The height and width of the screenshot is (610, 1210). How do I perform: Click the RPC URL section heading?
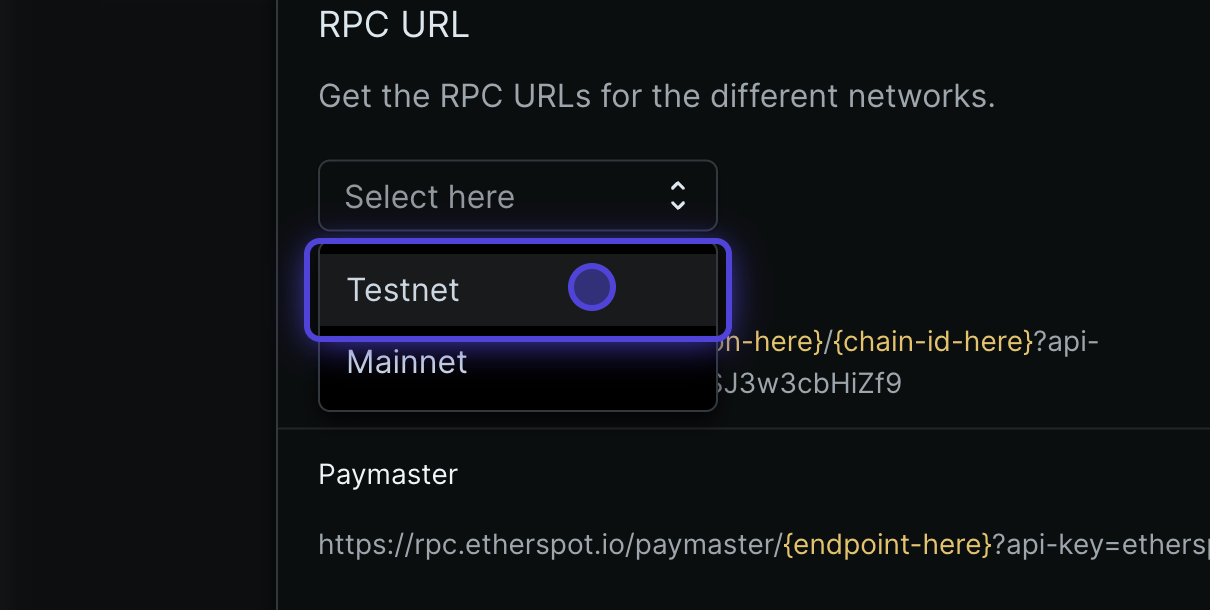pos(394,24)
